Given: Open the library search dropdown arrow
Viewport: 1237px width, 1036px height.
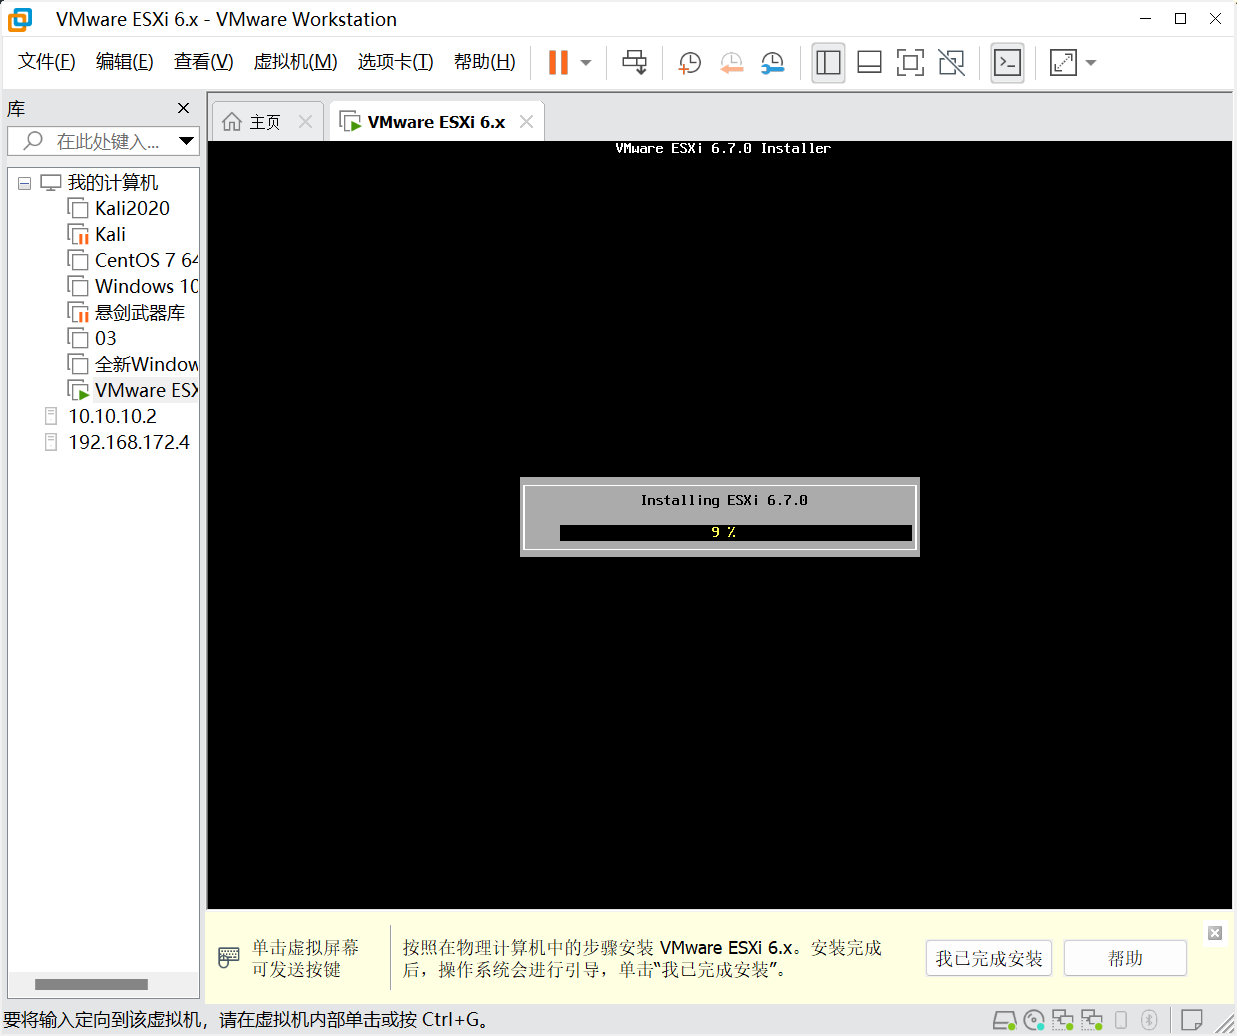Looking at the screenshot, I should [186, 141].
